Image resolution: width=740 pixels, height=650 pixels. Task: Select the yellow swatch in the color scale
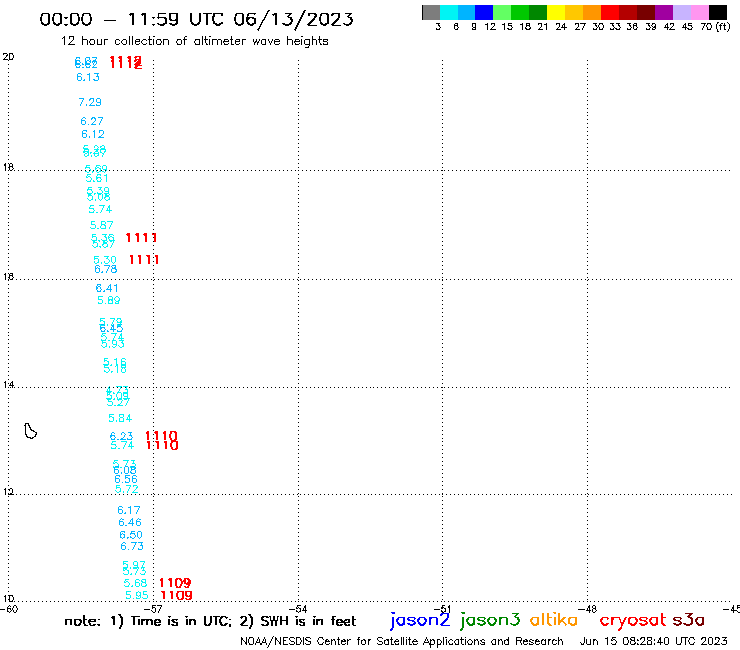[556, 12]
